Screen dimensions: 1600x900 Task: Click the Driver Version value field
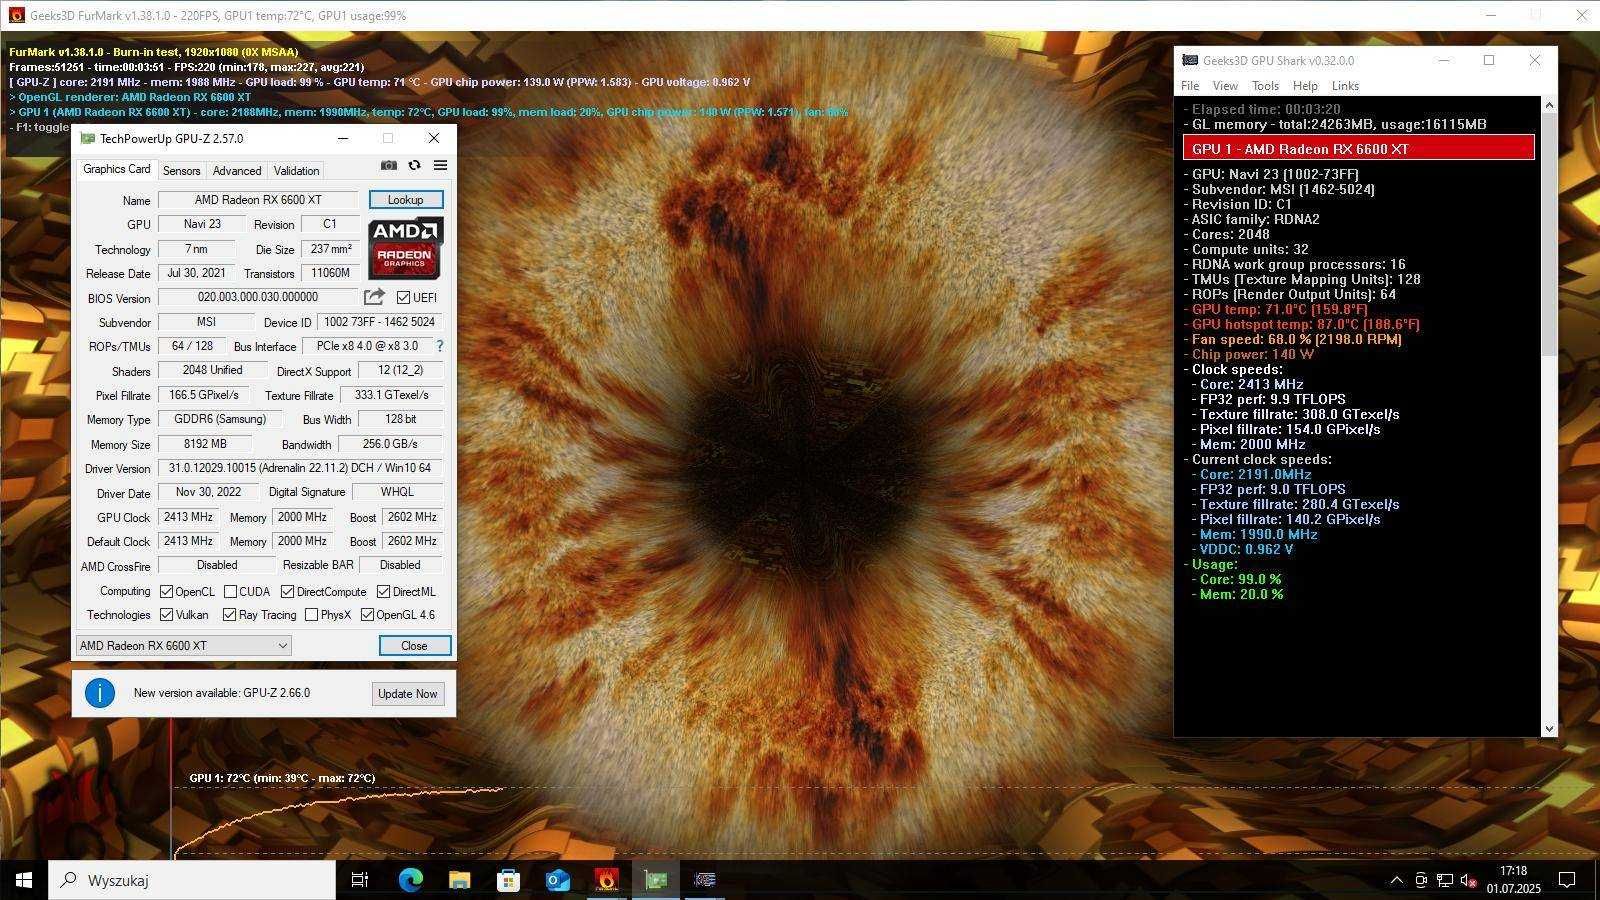(x=300, y=468)
